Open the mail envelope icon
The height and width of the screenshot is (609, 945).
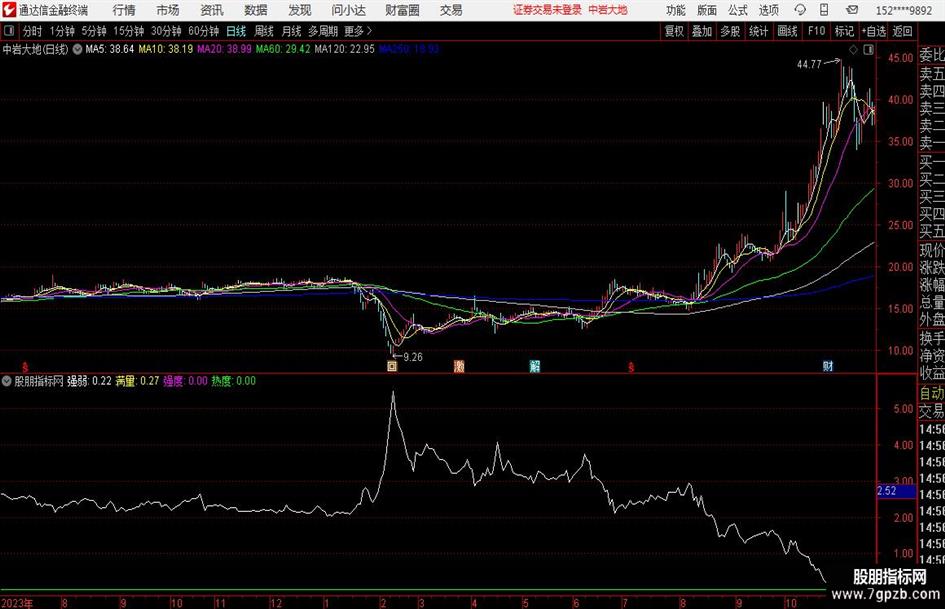852,10
